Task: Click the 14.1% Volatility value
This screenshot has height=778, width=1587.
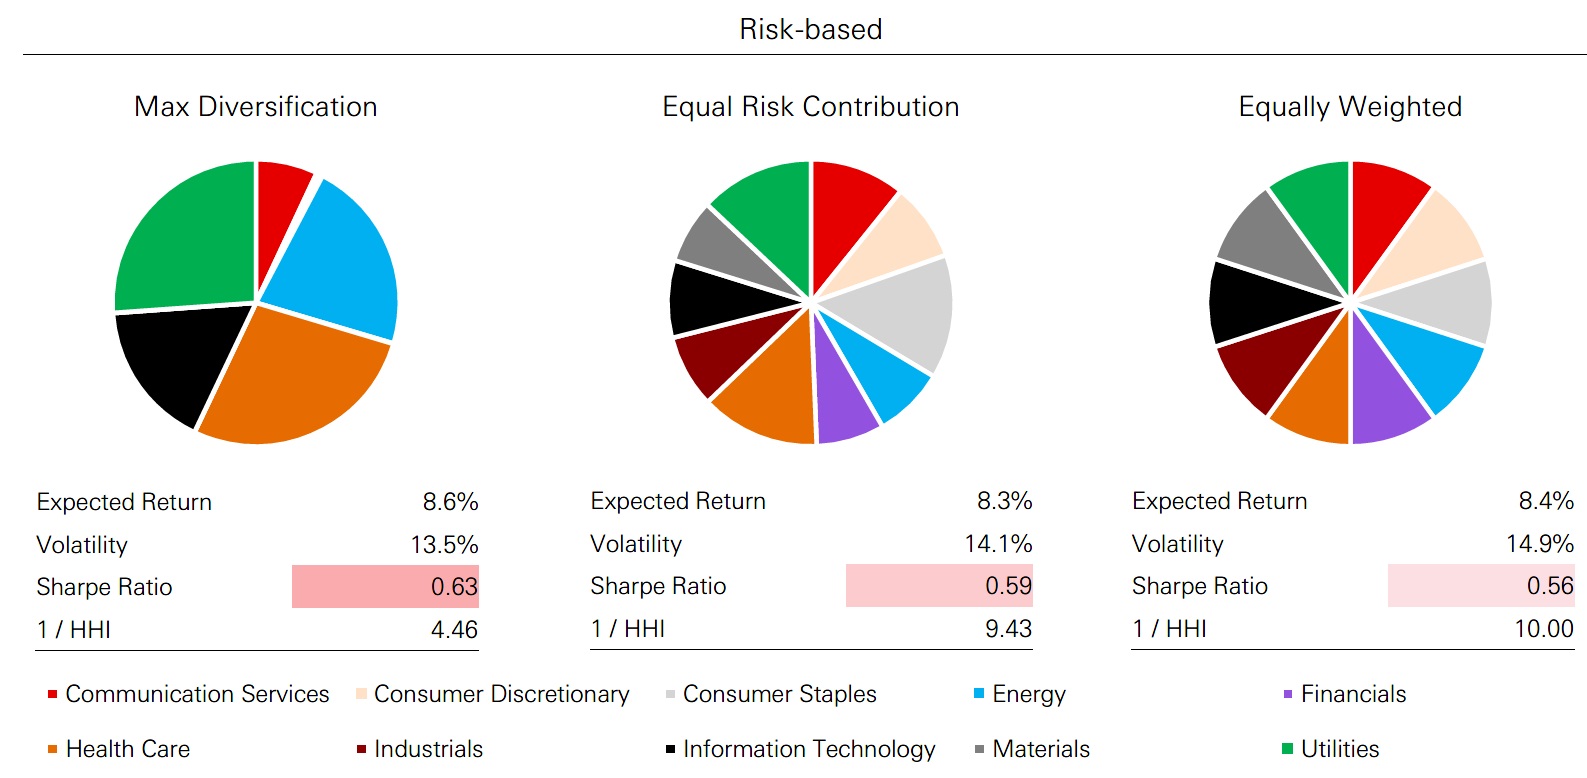Action: 998,544
